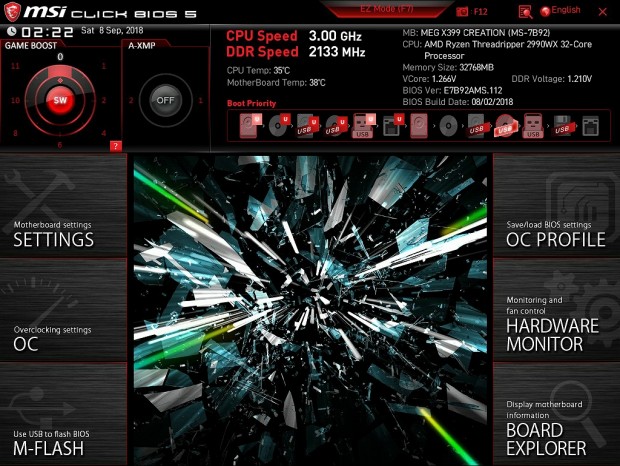This screenshot has width=620, height=466.
Task: Open OC PROFILE save/load settings
Action: tap(556, 206)
